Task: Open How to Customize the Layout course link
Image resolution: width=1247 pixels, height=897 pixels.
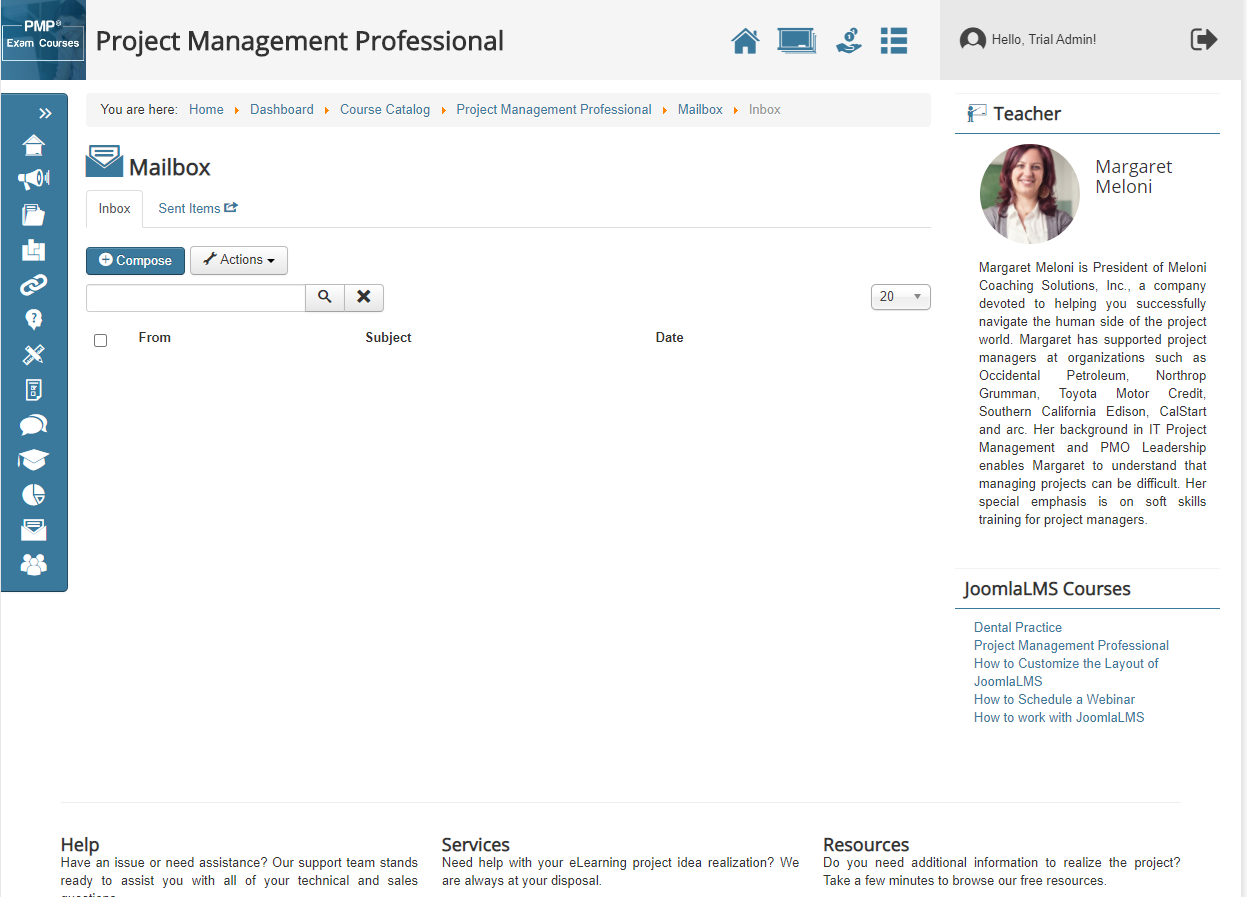Action: point(1066,673)
